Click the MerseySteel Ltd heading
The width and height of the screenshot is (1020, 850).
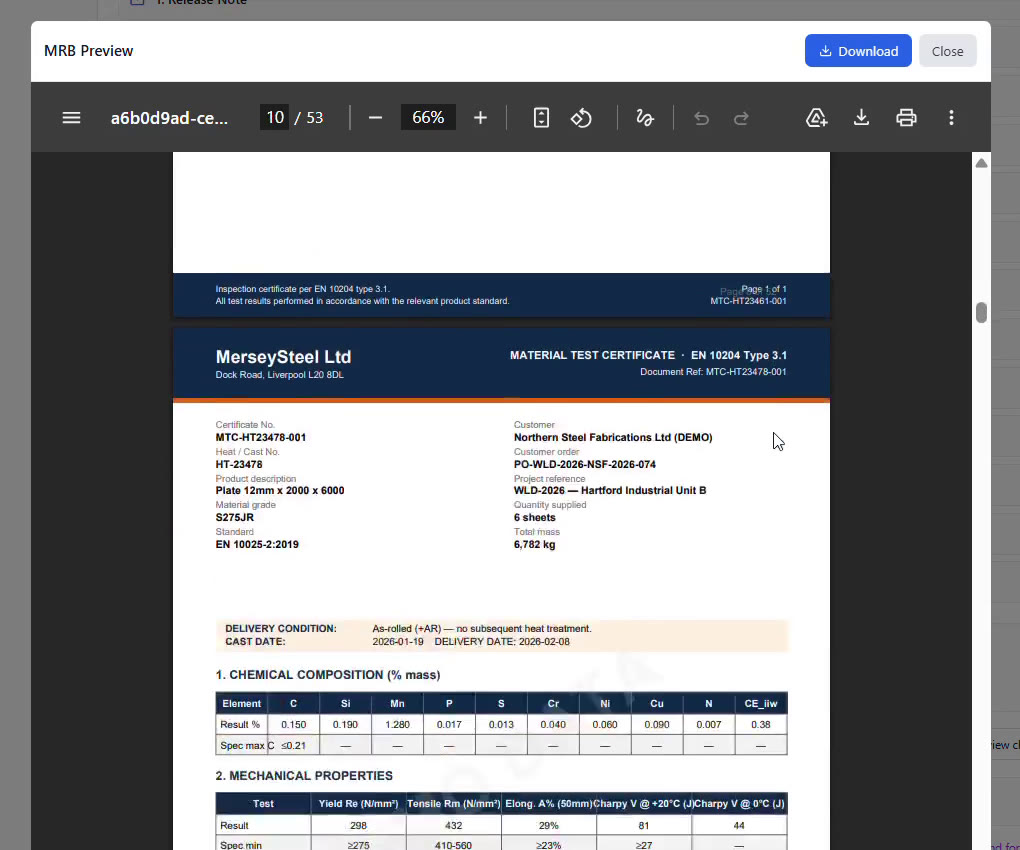[x=283, y=357]
